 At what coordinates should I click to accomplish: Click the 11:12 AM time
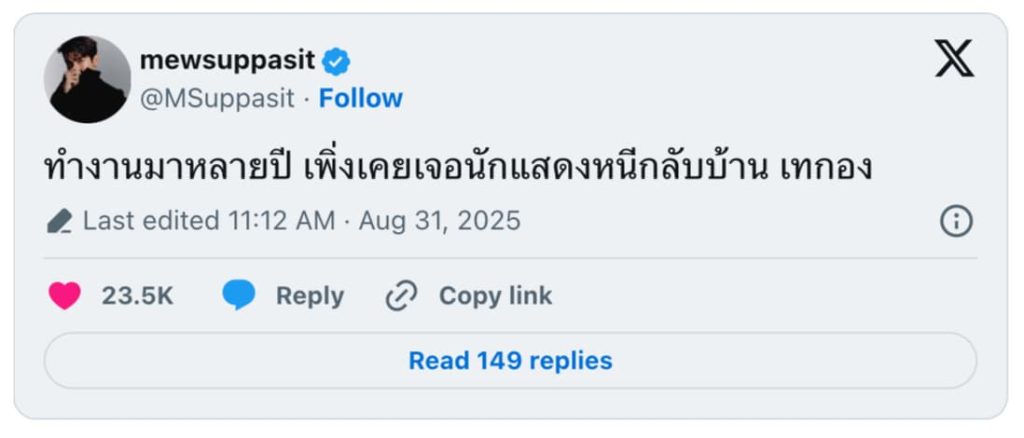tap(281, 221)
